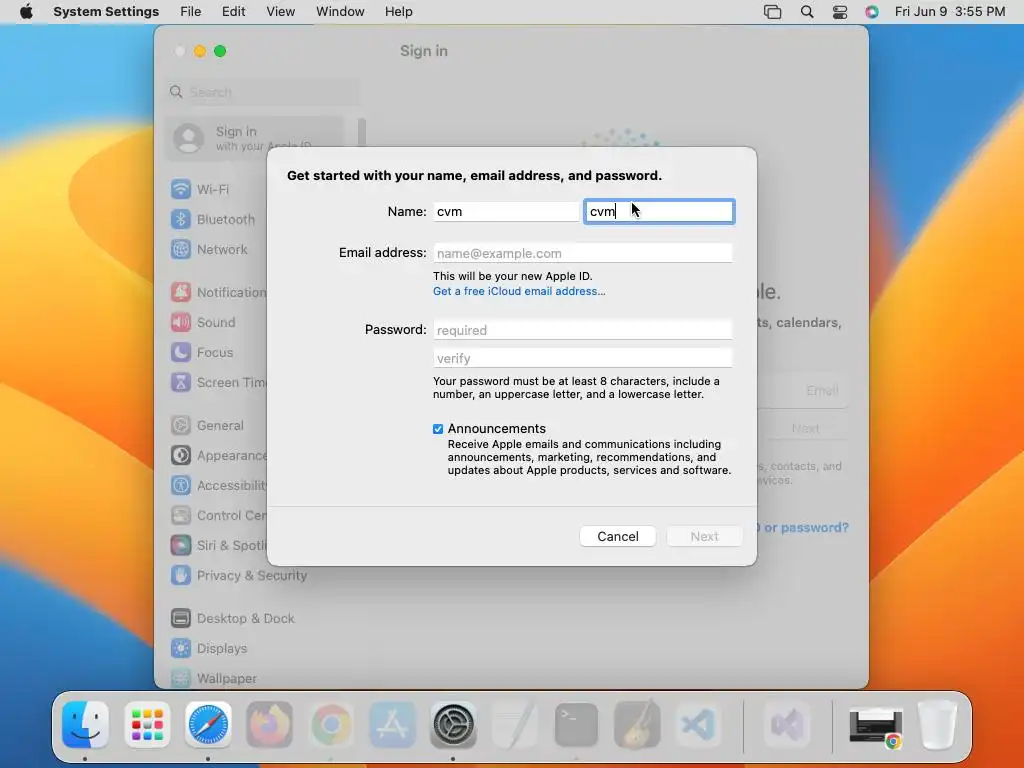
Task: Click the first name field
Action: (x=506, y=212)
